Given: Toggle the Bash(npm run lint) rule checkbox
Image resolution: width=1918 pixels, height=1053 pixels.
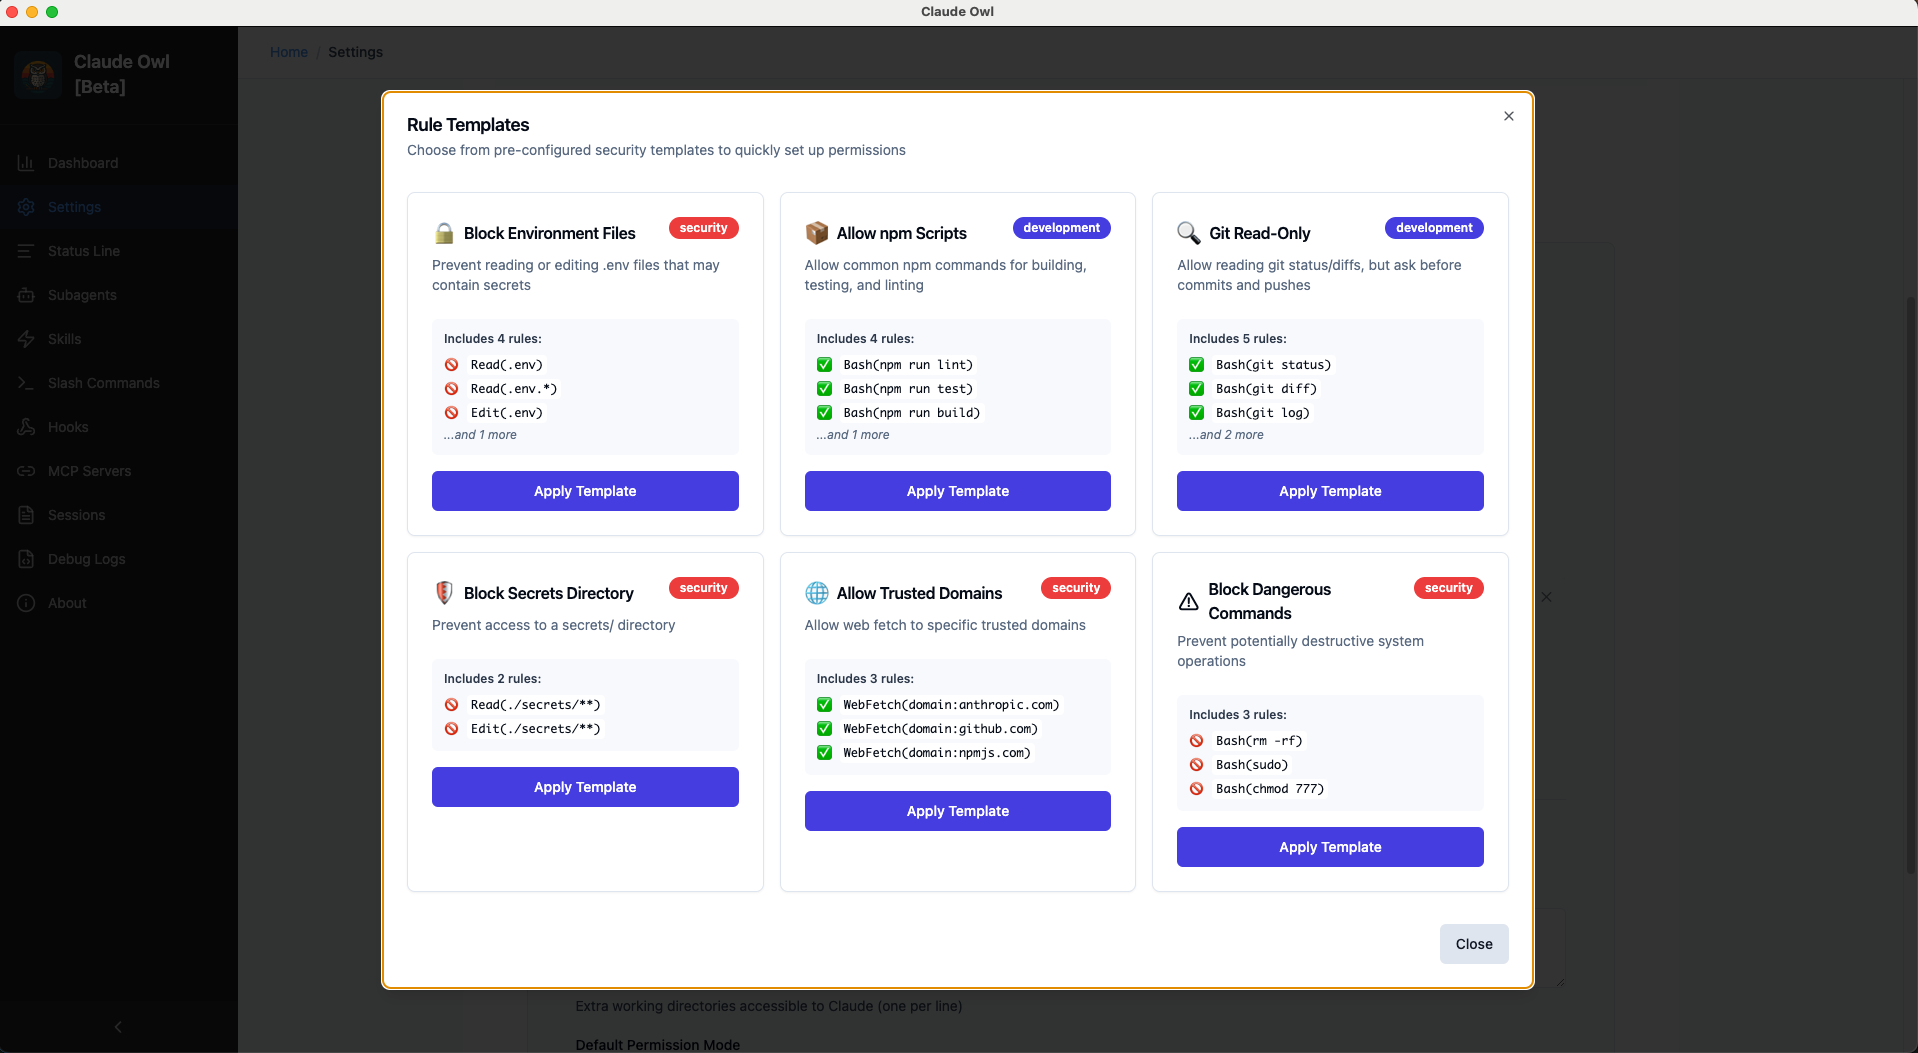Looking at the screenshot, I should [x=823, y=364].
